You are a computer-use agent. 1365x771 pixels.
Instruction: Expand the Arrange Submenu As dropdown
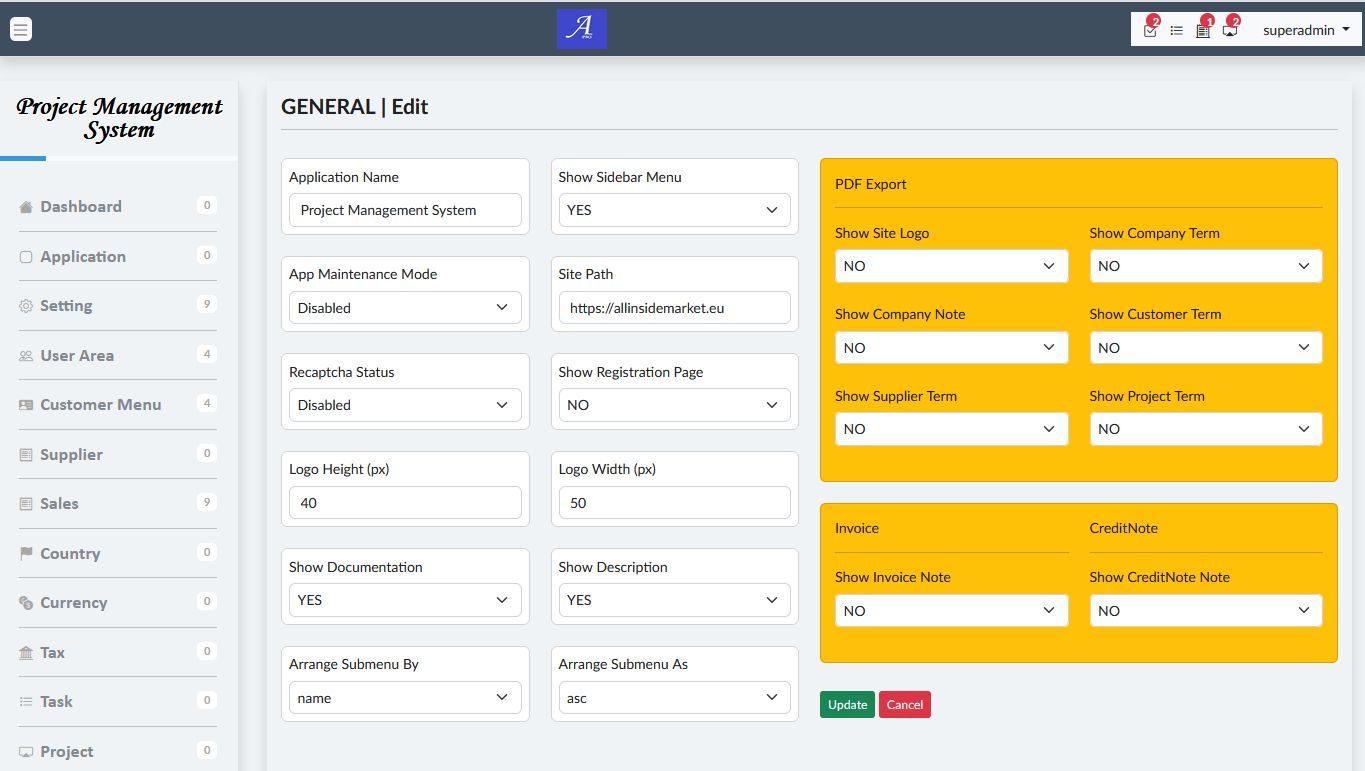coord(675,698)
